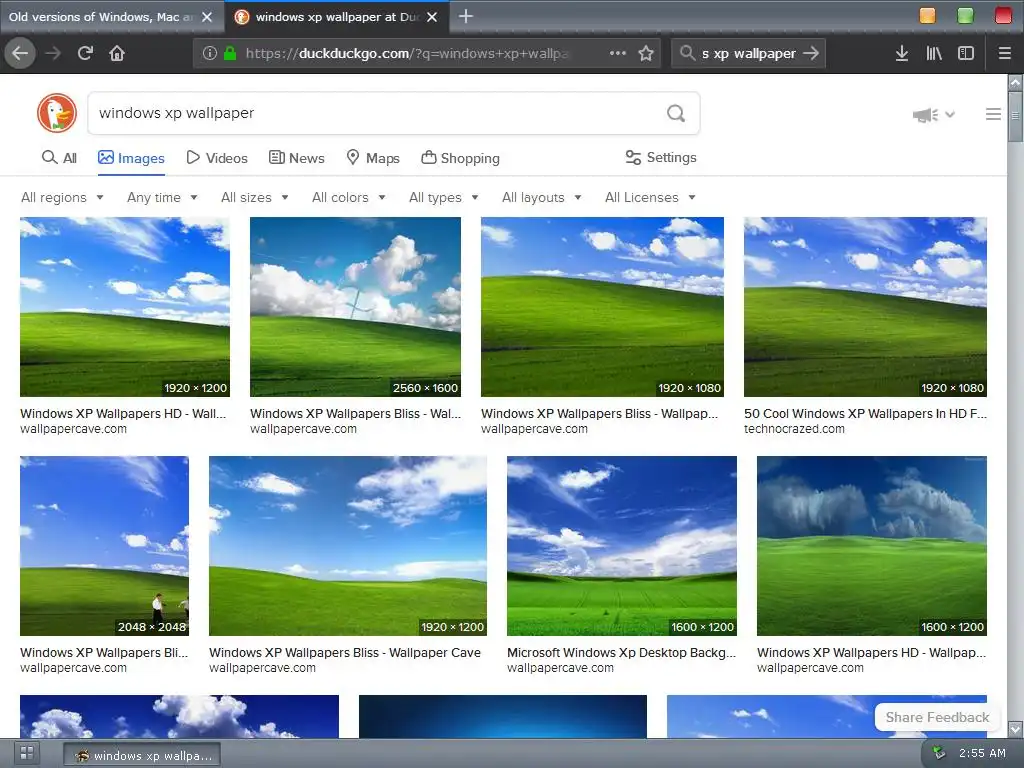Click the search bar magnifier icon in toolbar
Screen dimensions: 1024x768
(687, 53)
